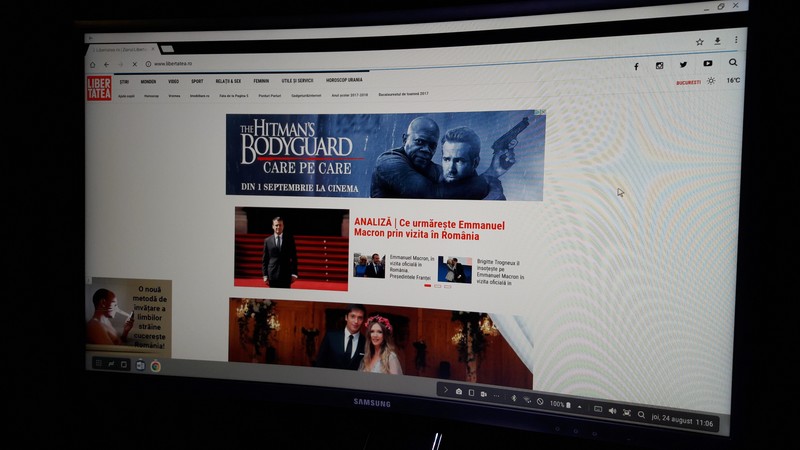Image resolution: width=800 pixels, height=450 pixels.
Task: Open Libertatea Twitter icon
Action: pos(683,64)
